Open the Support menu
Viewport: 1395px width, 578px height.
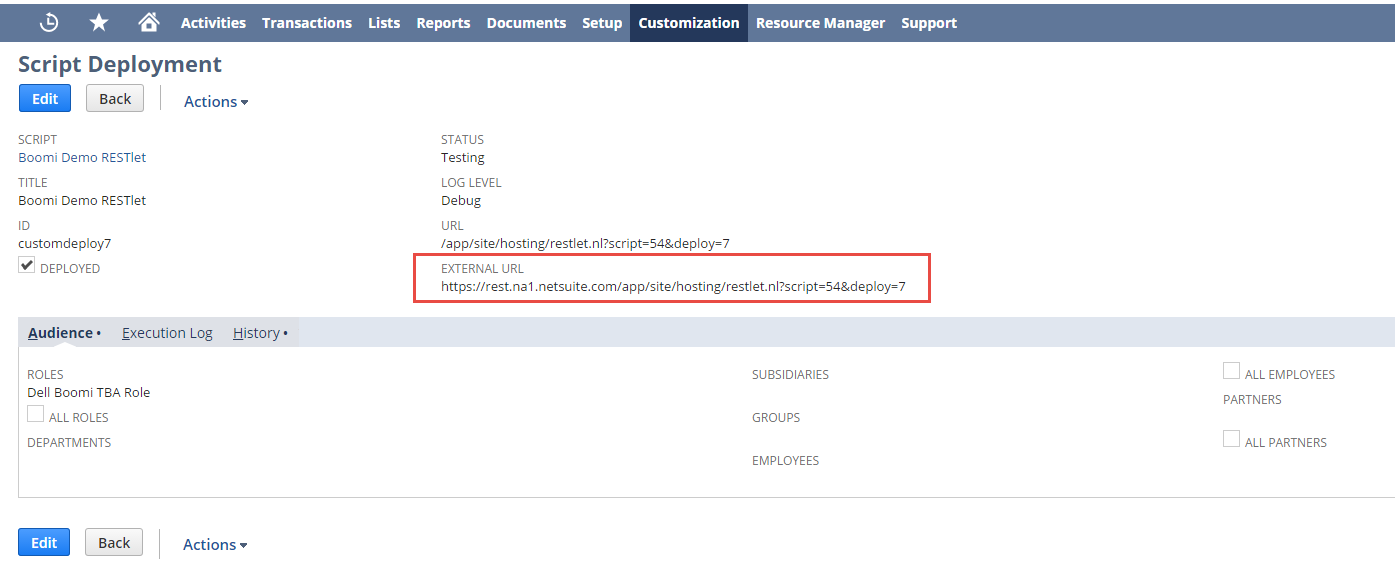click(x=928, y=22)
